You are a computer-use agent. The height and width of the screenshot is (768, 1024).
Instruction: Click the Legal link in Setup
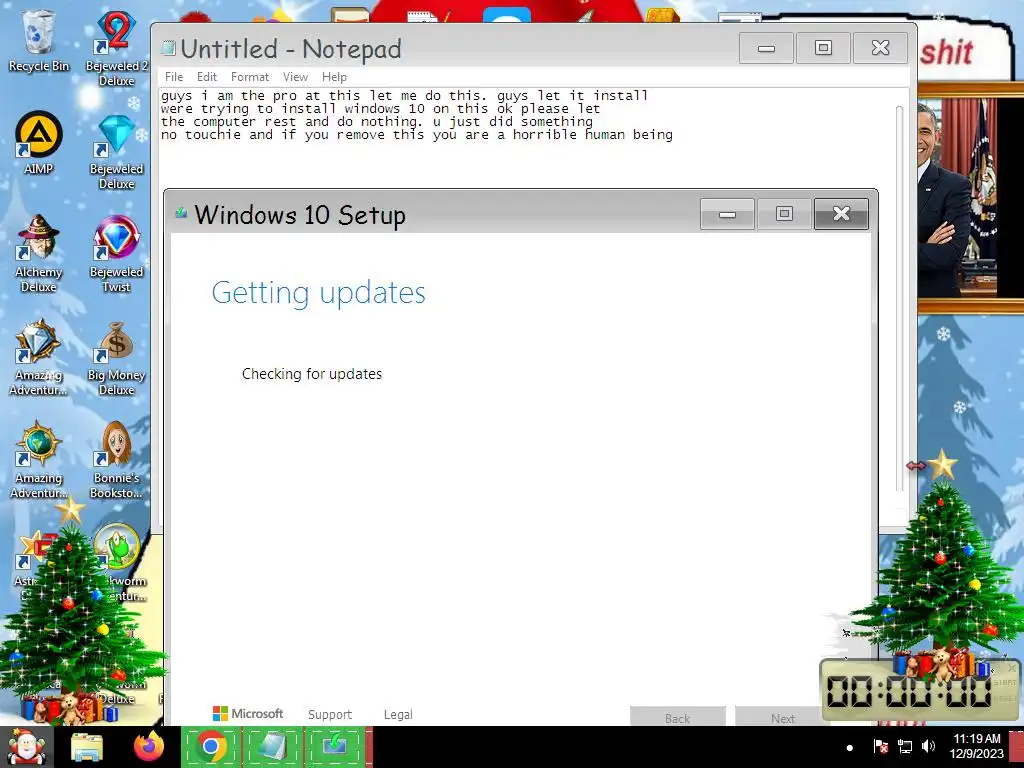pyautogui.click(x=398, y=714)
